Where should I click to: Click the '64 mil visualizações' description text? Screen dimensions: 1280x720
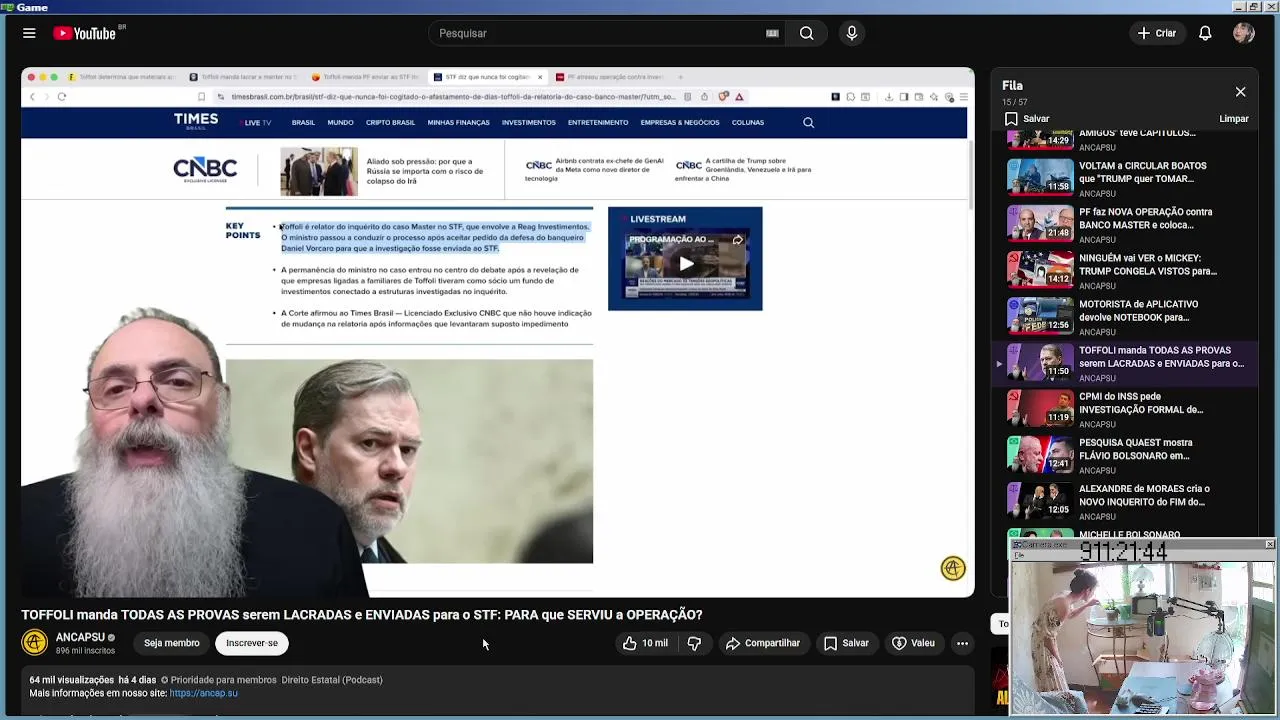pos(71,680)
